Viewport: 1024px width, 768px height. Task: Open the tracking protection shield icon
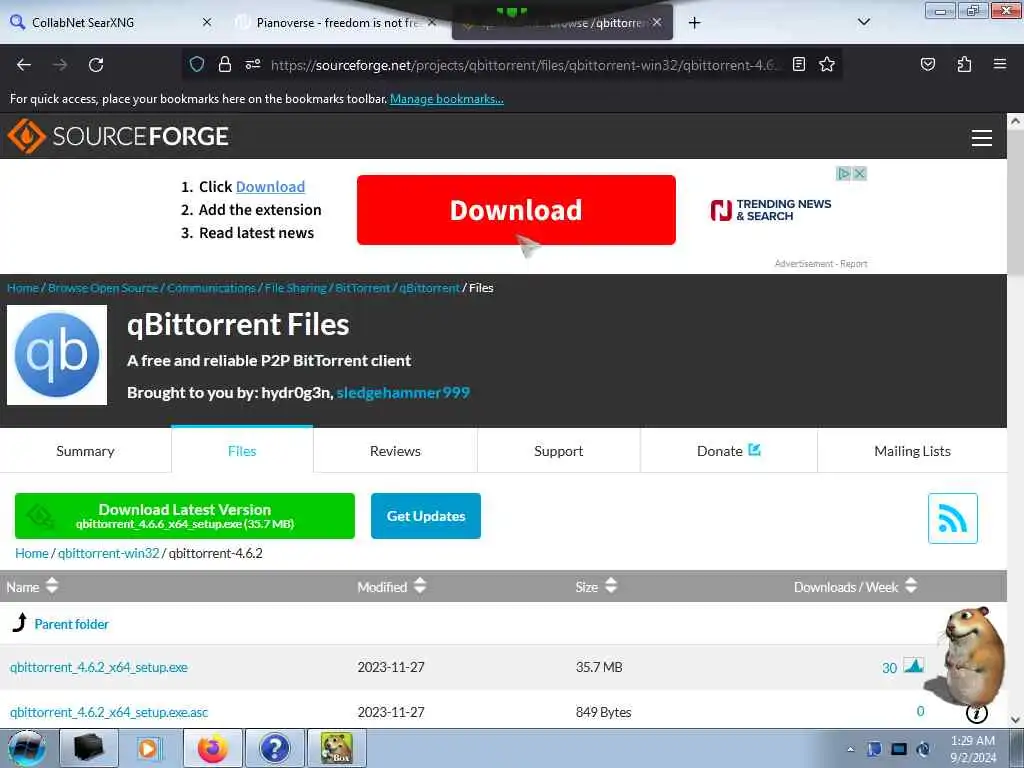point(197,64)
